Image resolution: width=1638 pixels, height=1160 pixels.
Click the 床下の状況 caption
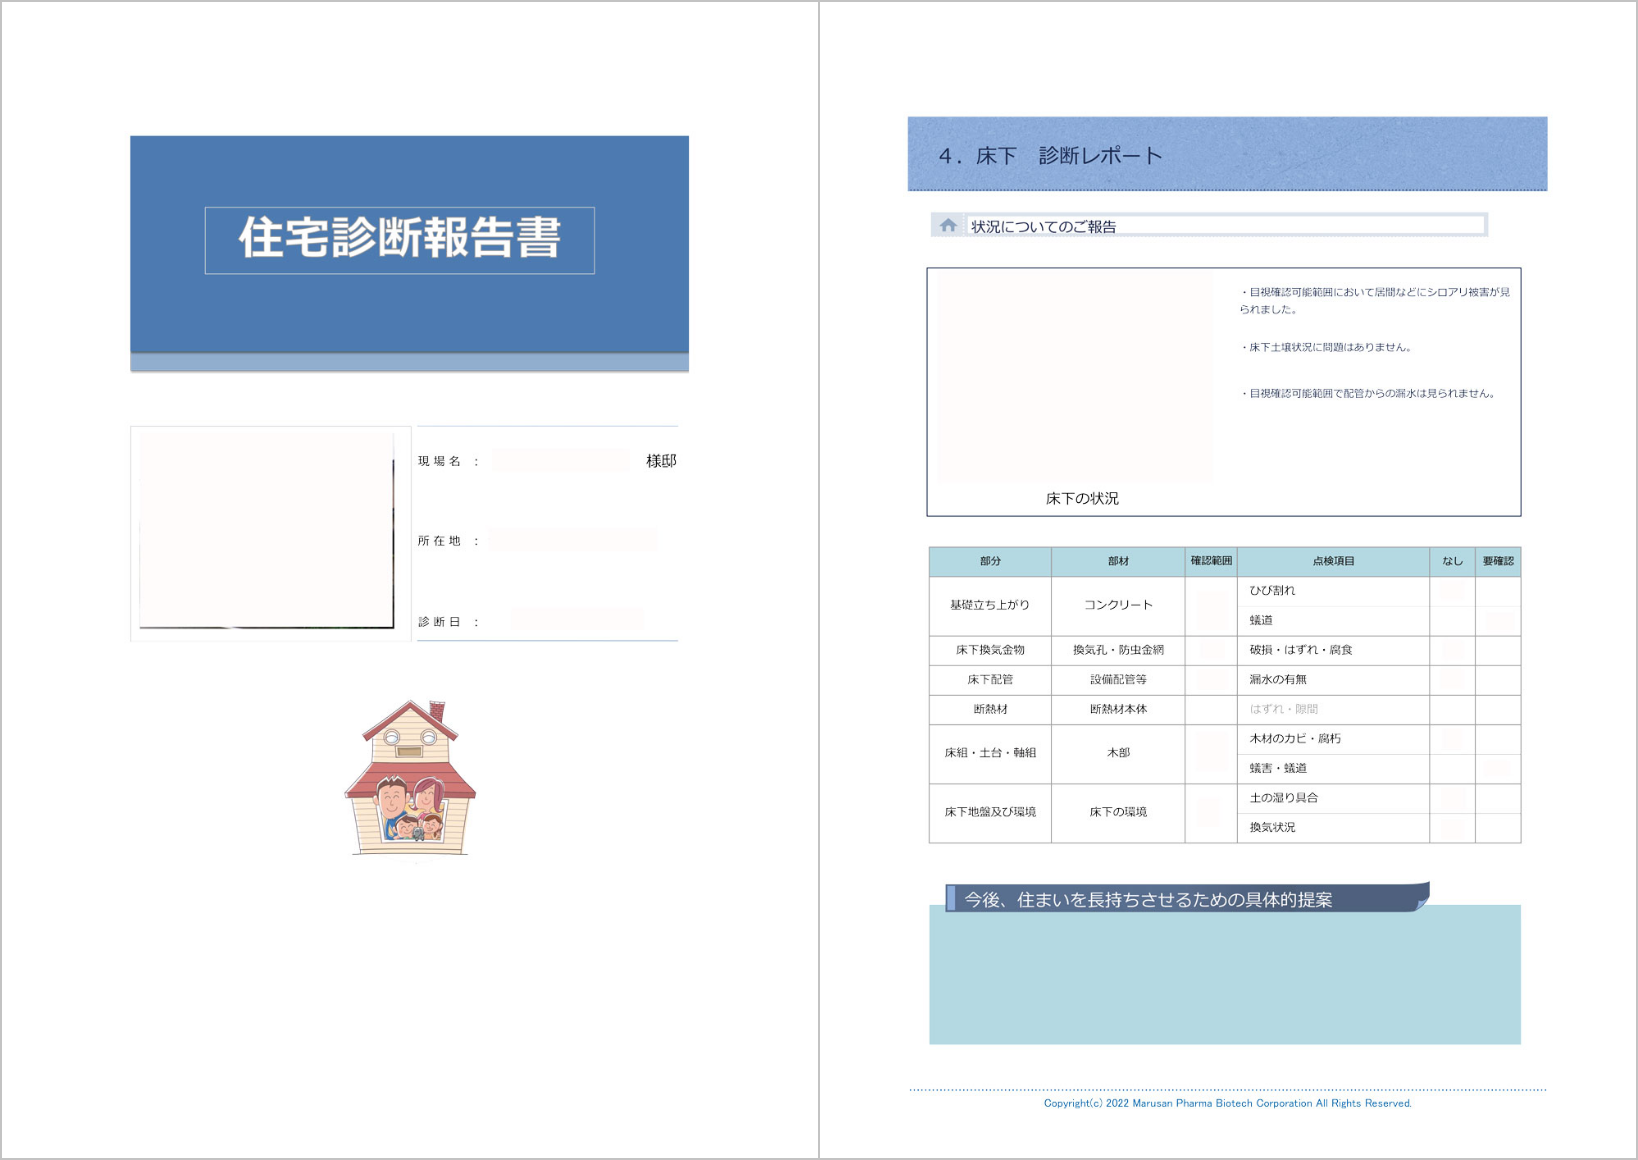[1082, 498]
